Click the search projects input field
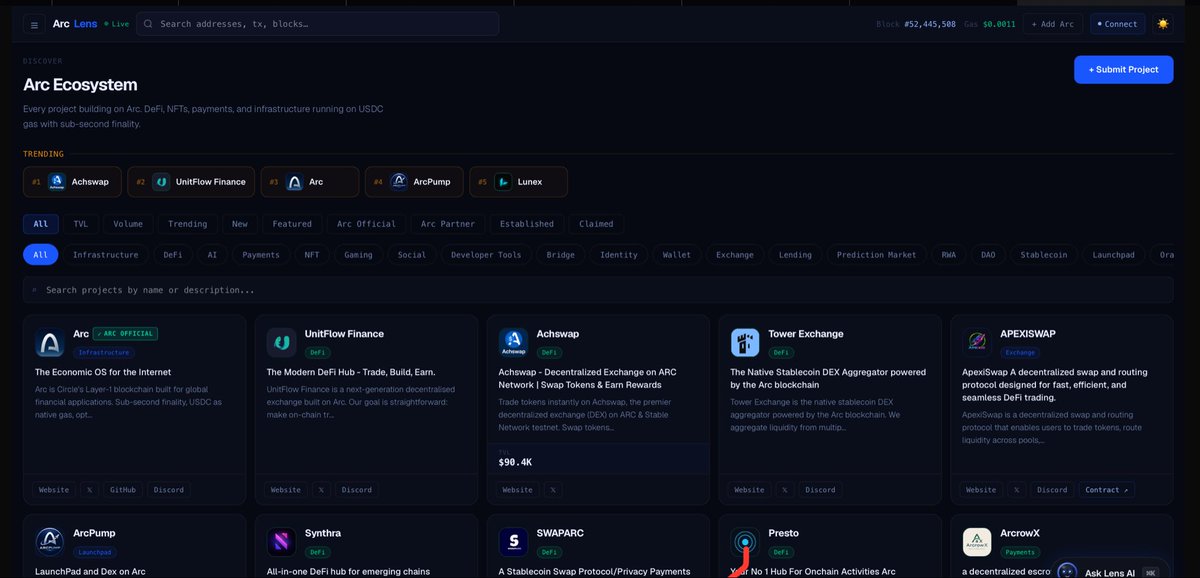The height and width of the screenshot is (578, 1200). pyautogui.click(x=598, y=290)
